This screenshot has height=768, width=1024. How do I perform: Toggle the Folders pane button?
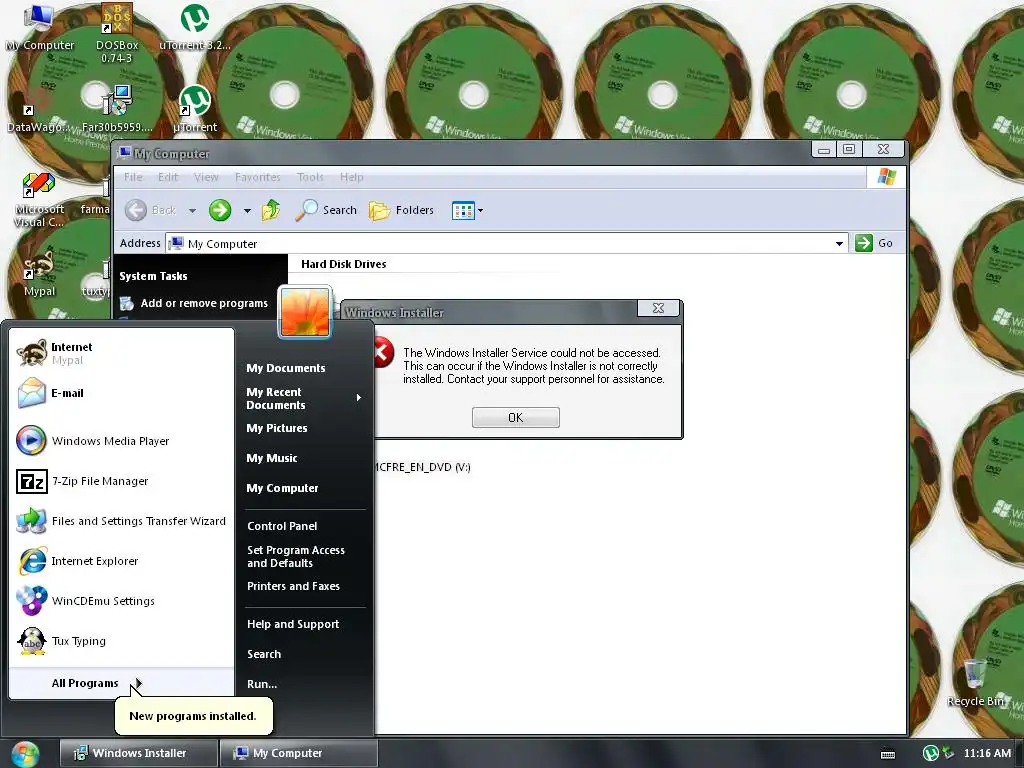tap(401, 210)
